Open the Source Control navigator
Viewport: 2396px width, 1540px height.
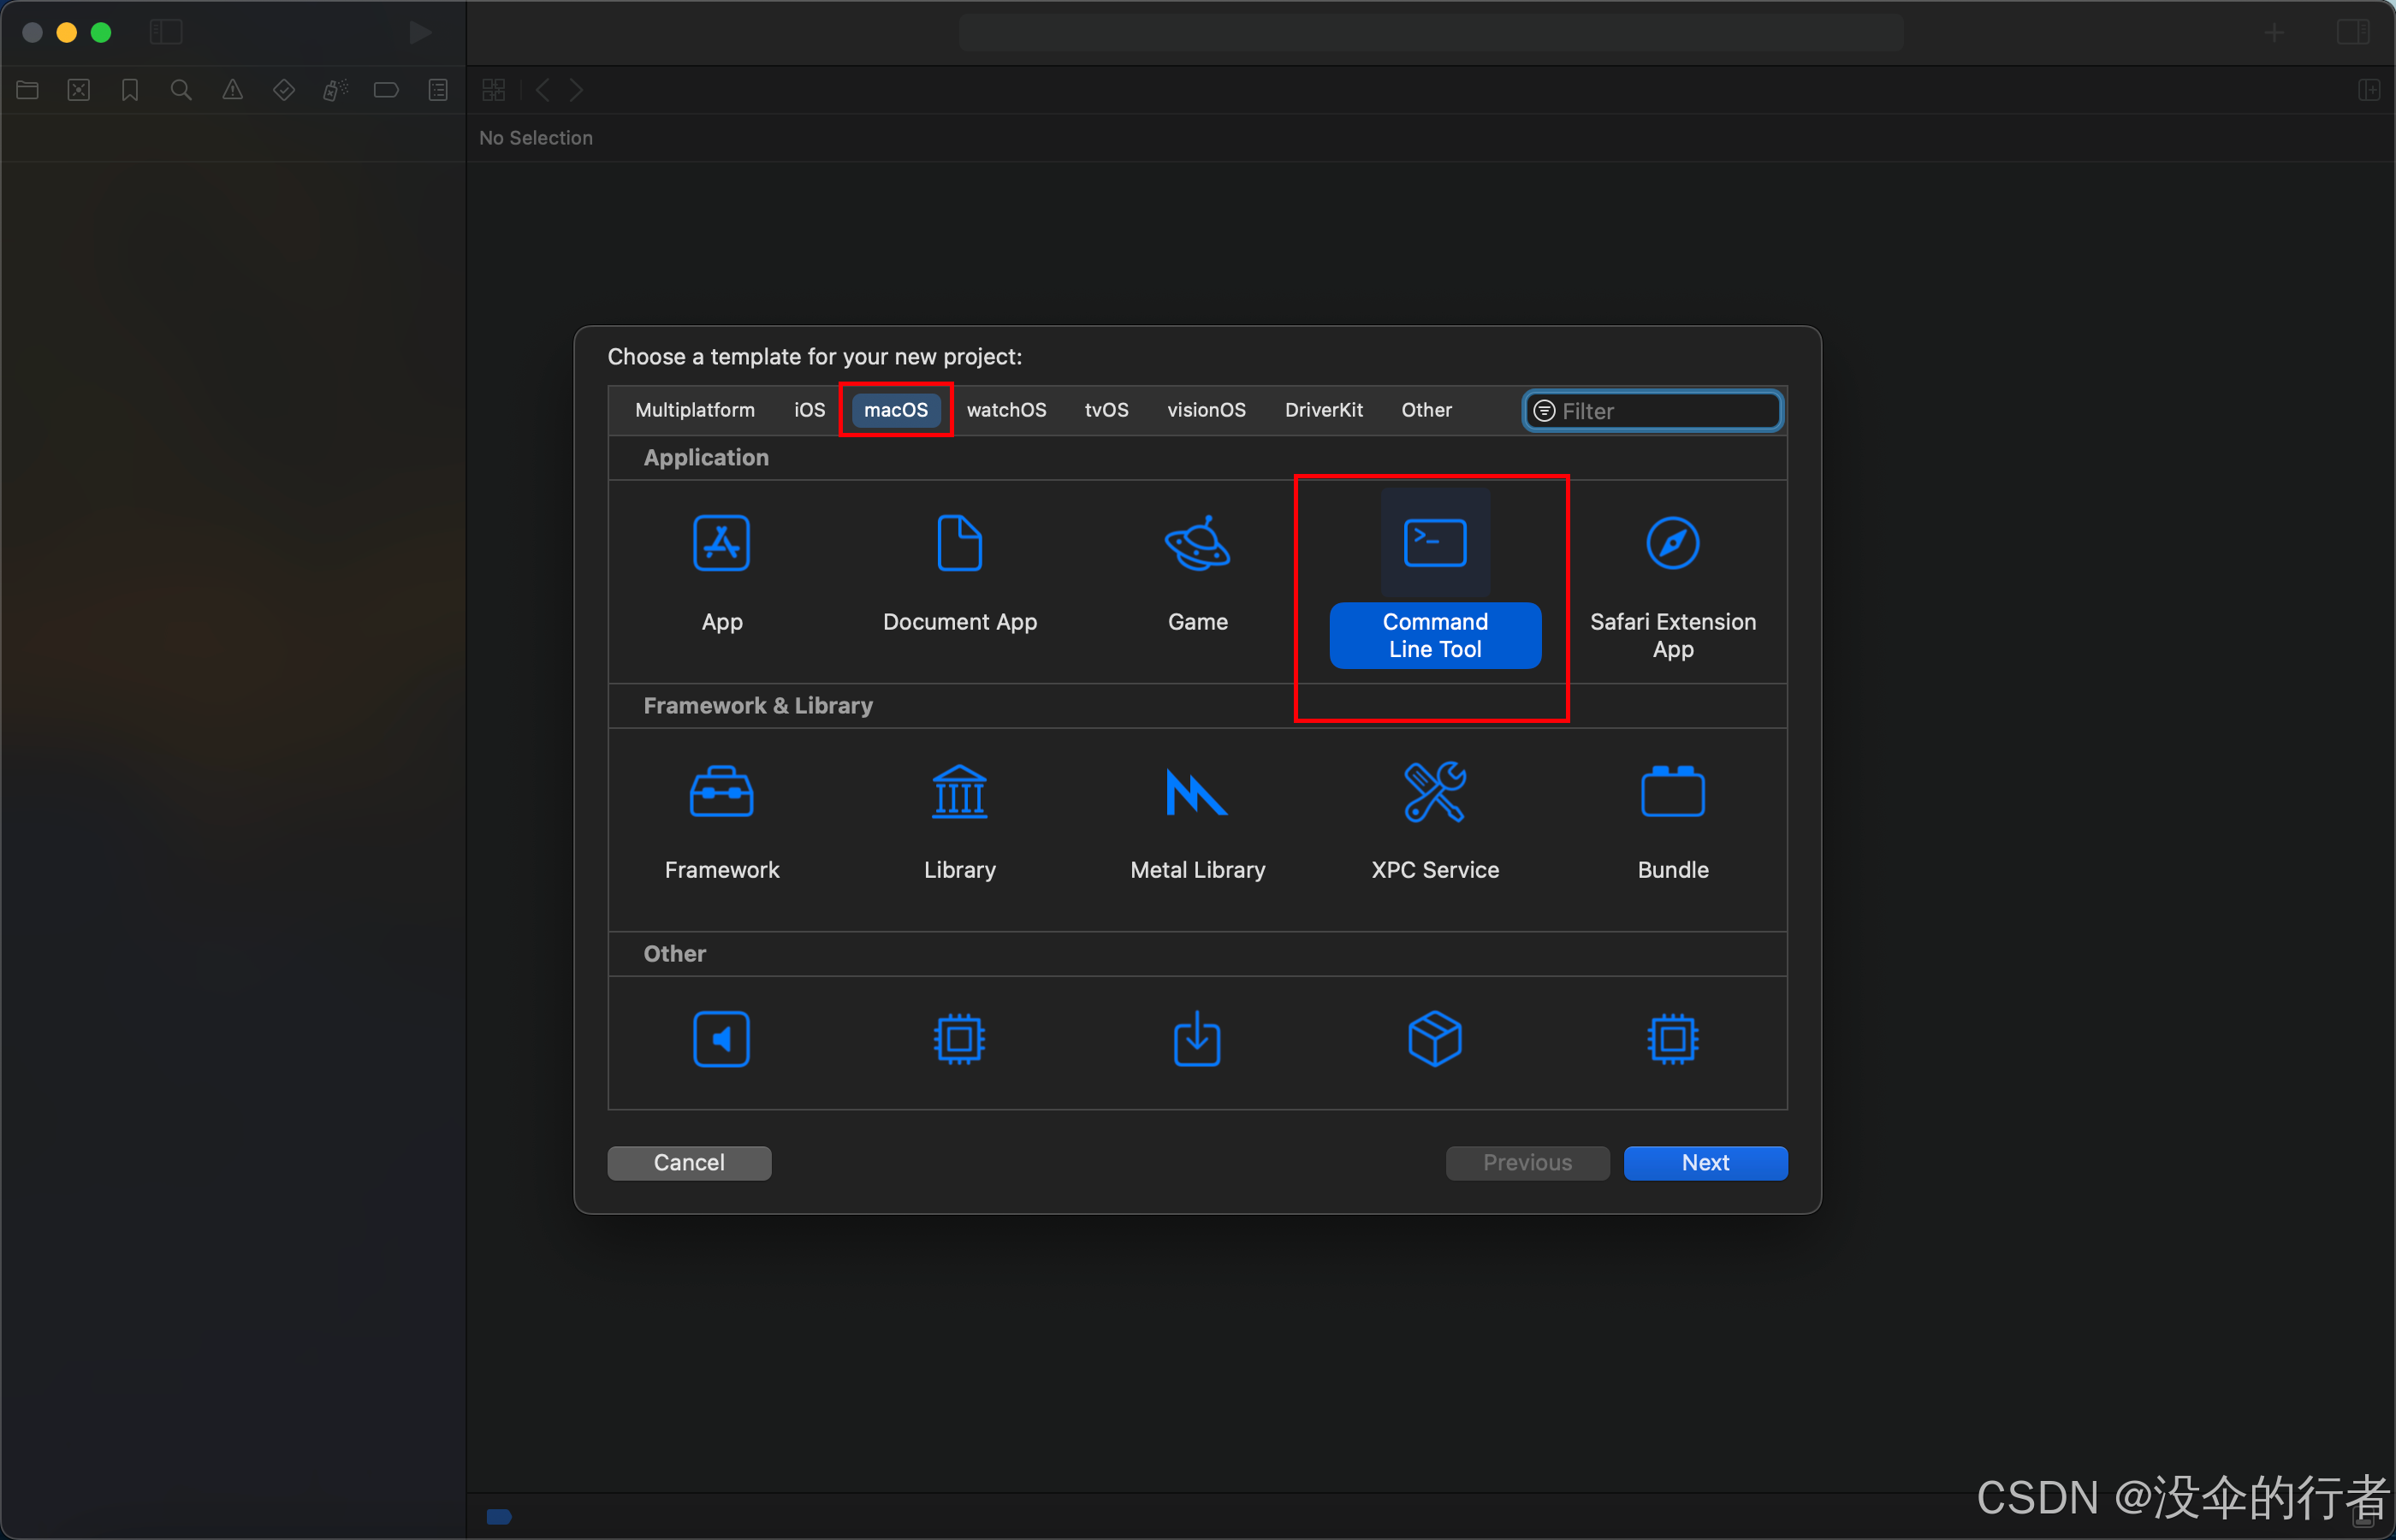(79, 90)
